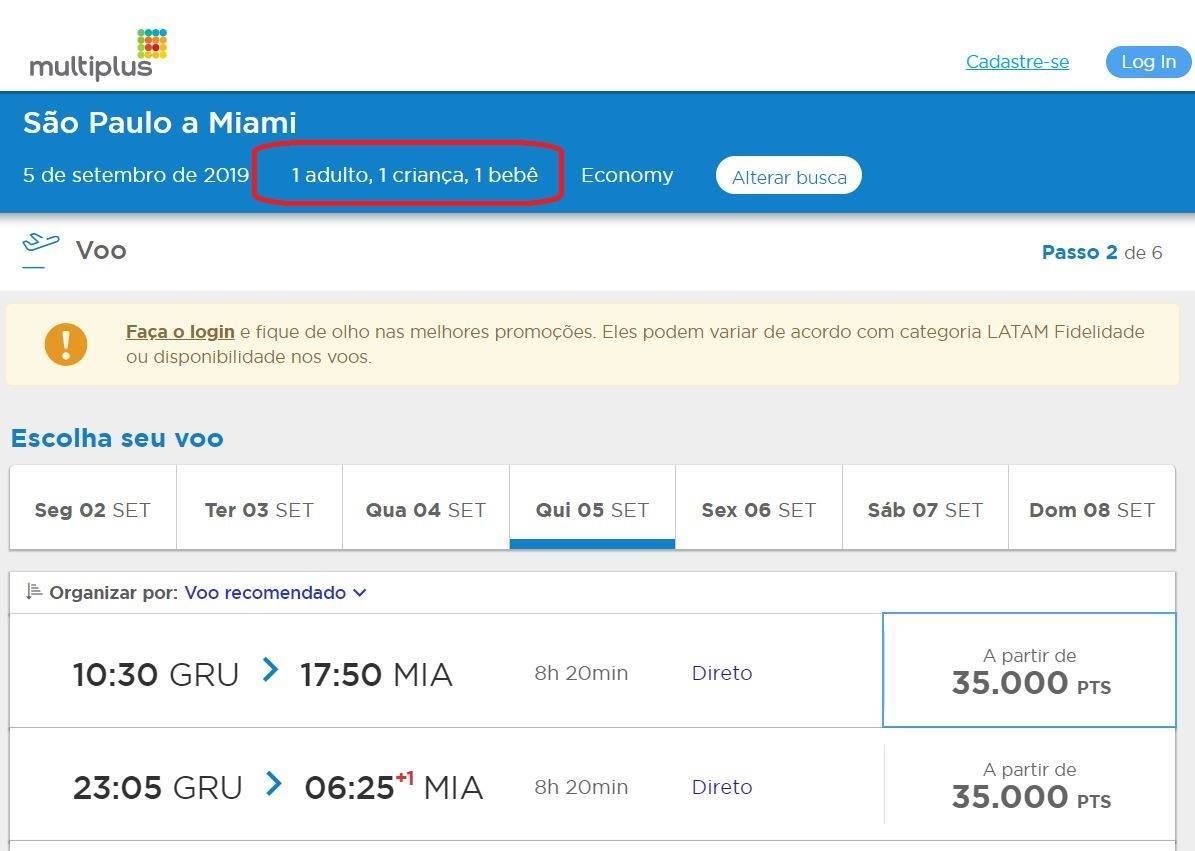Viewport: 1195px width, 851px height.
Task: Click the 23:05 GRU departure time
Action: (x=158, y=788)
